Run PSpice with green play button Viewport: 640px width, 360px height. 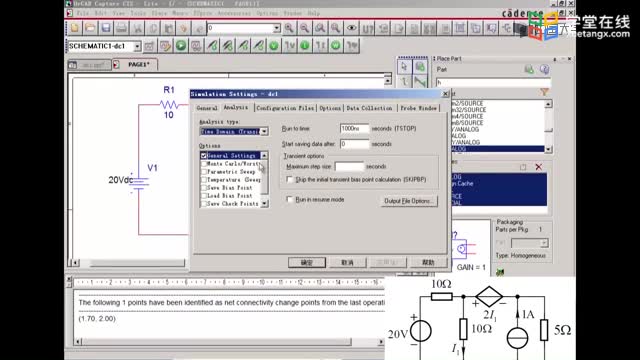point(181,46)
